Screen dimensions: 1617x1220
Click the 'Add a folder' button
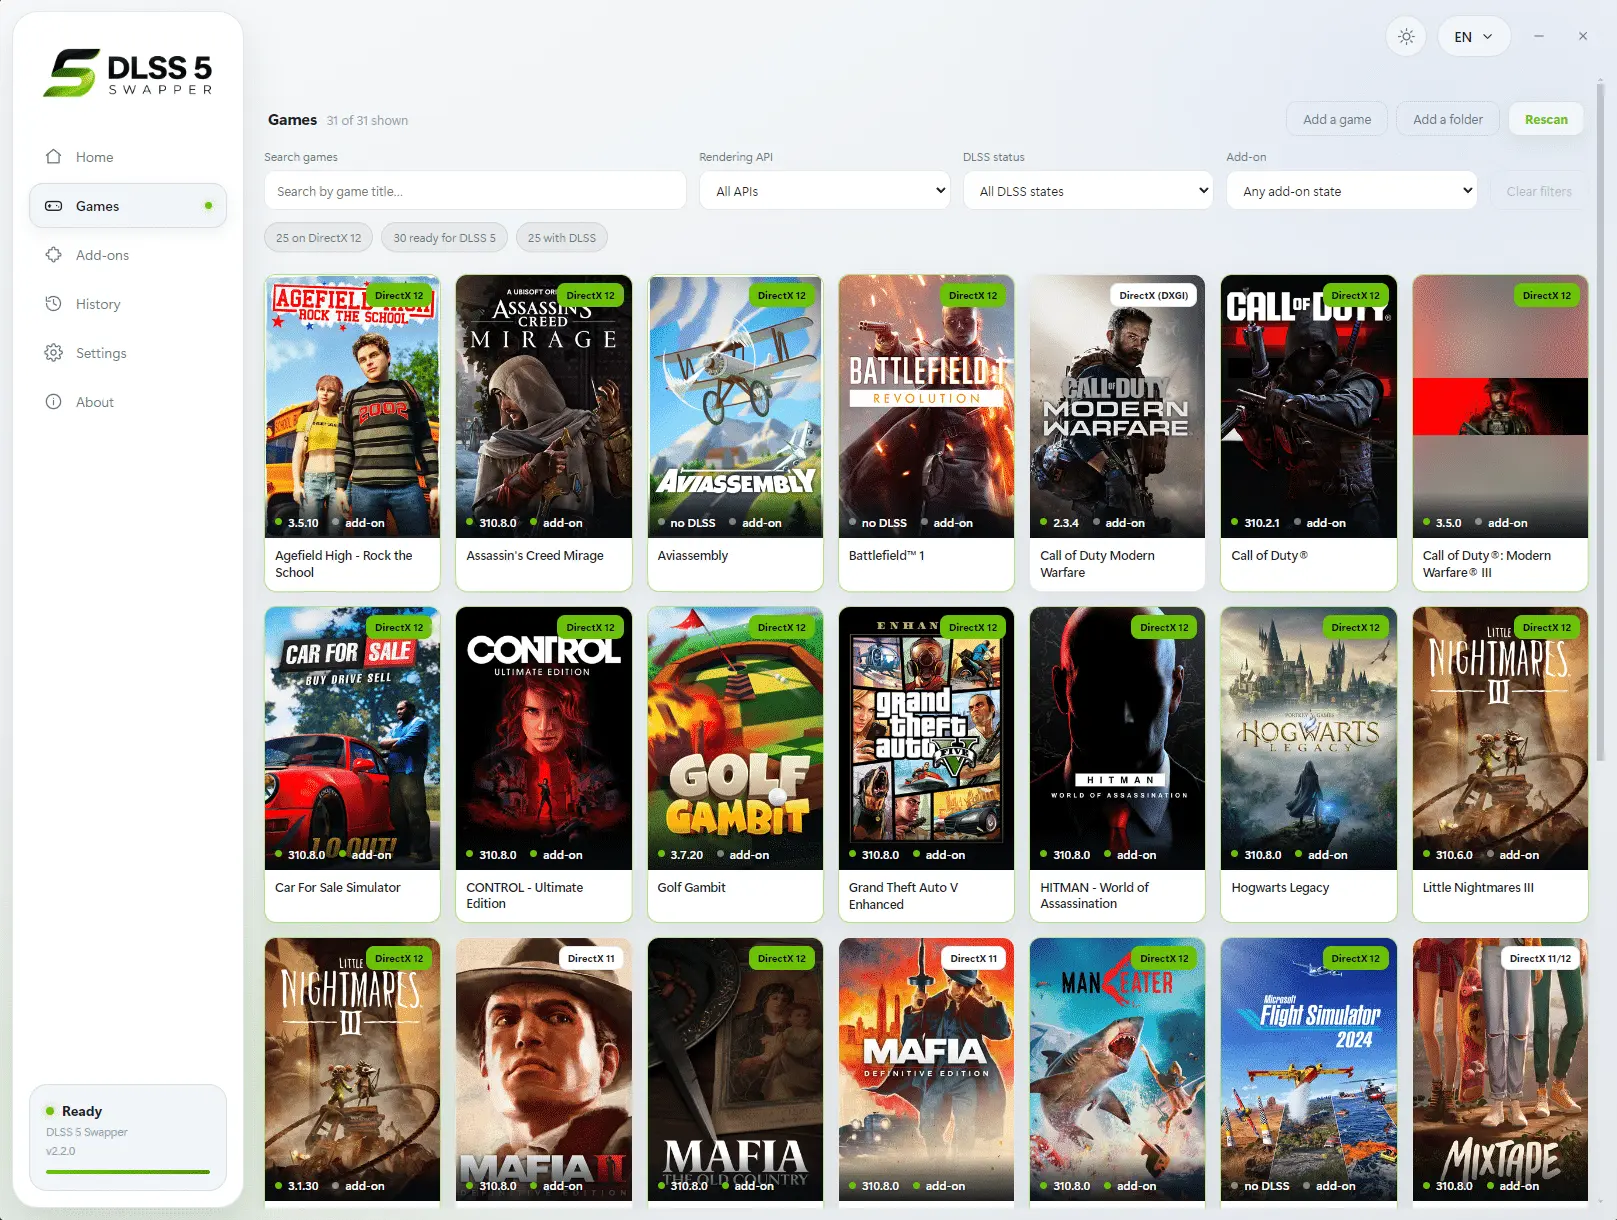point(1448,119)
